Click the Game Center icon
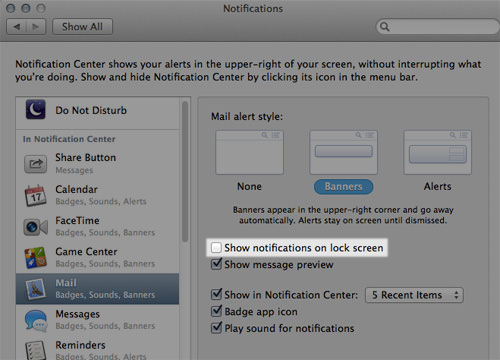Image resolution: width=500 pixels, height=360 pixels. pyautogui.click(x=35, y=258)
